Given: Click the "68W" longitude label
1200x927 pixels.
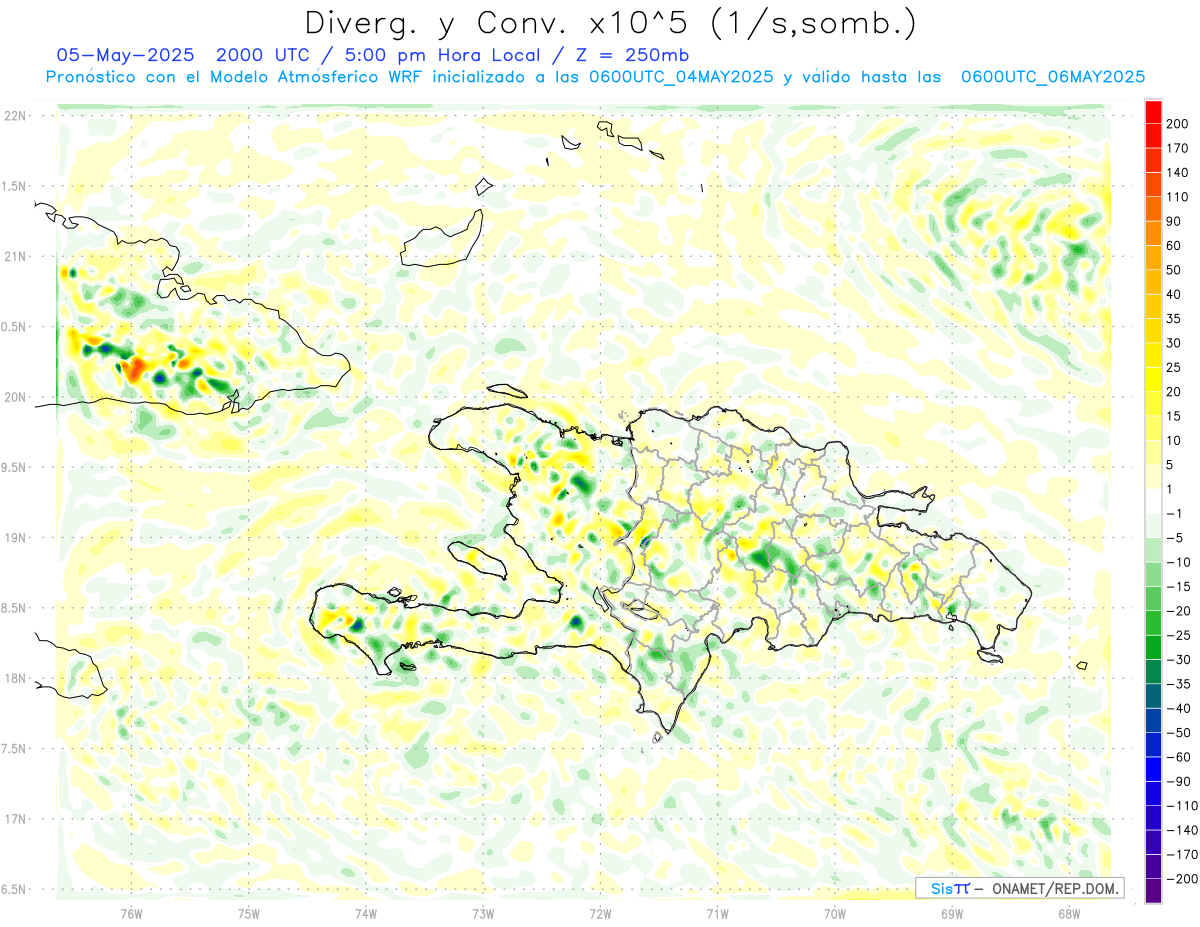Looking at the screenshot, I should click(x=1069, y=914).
